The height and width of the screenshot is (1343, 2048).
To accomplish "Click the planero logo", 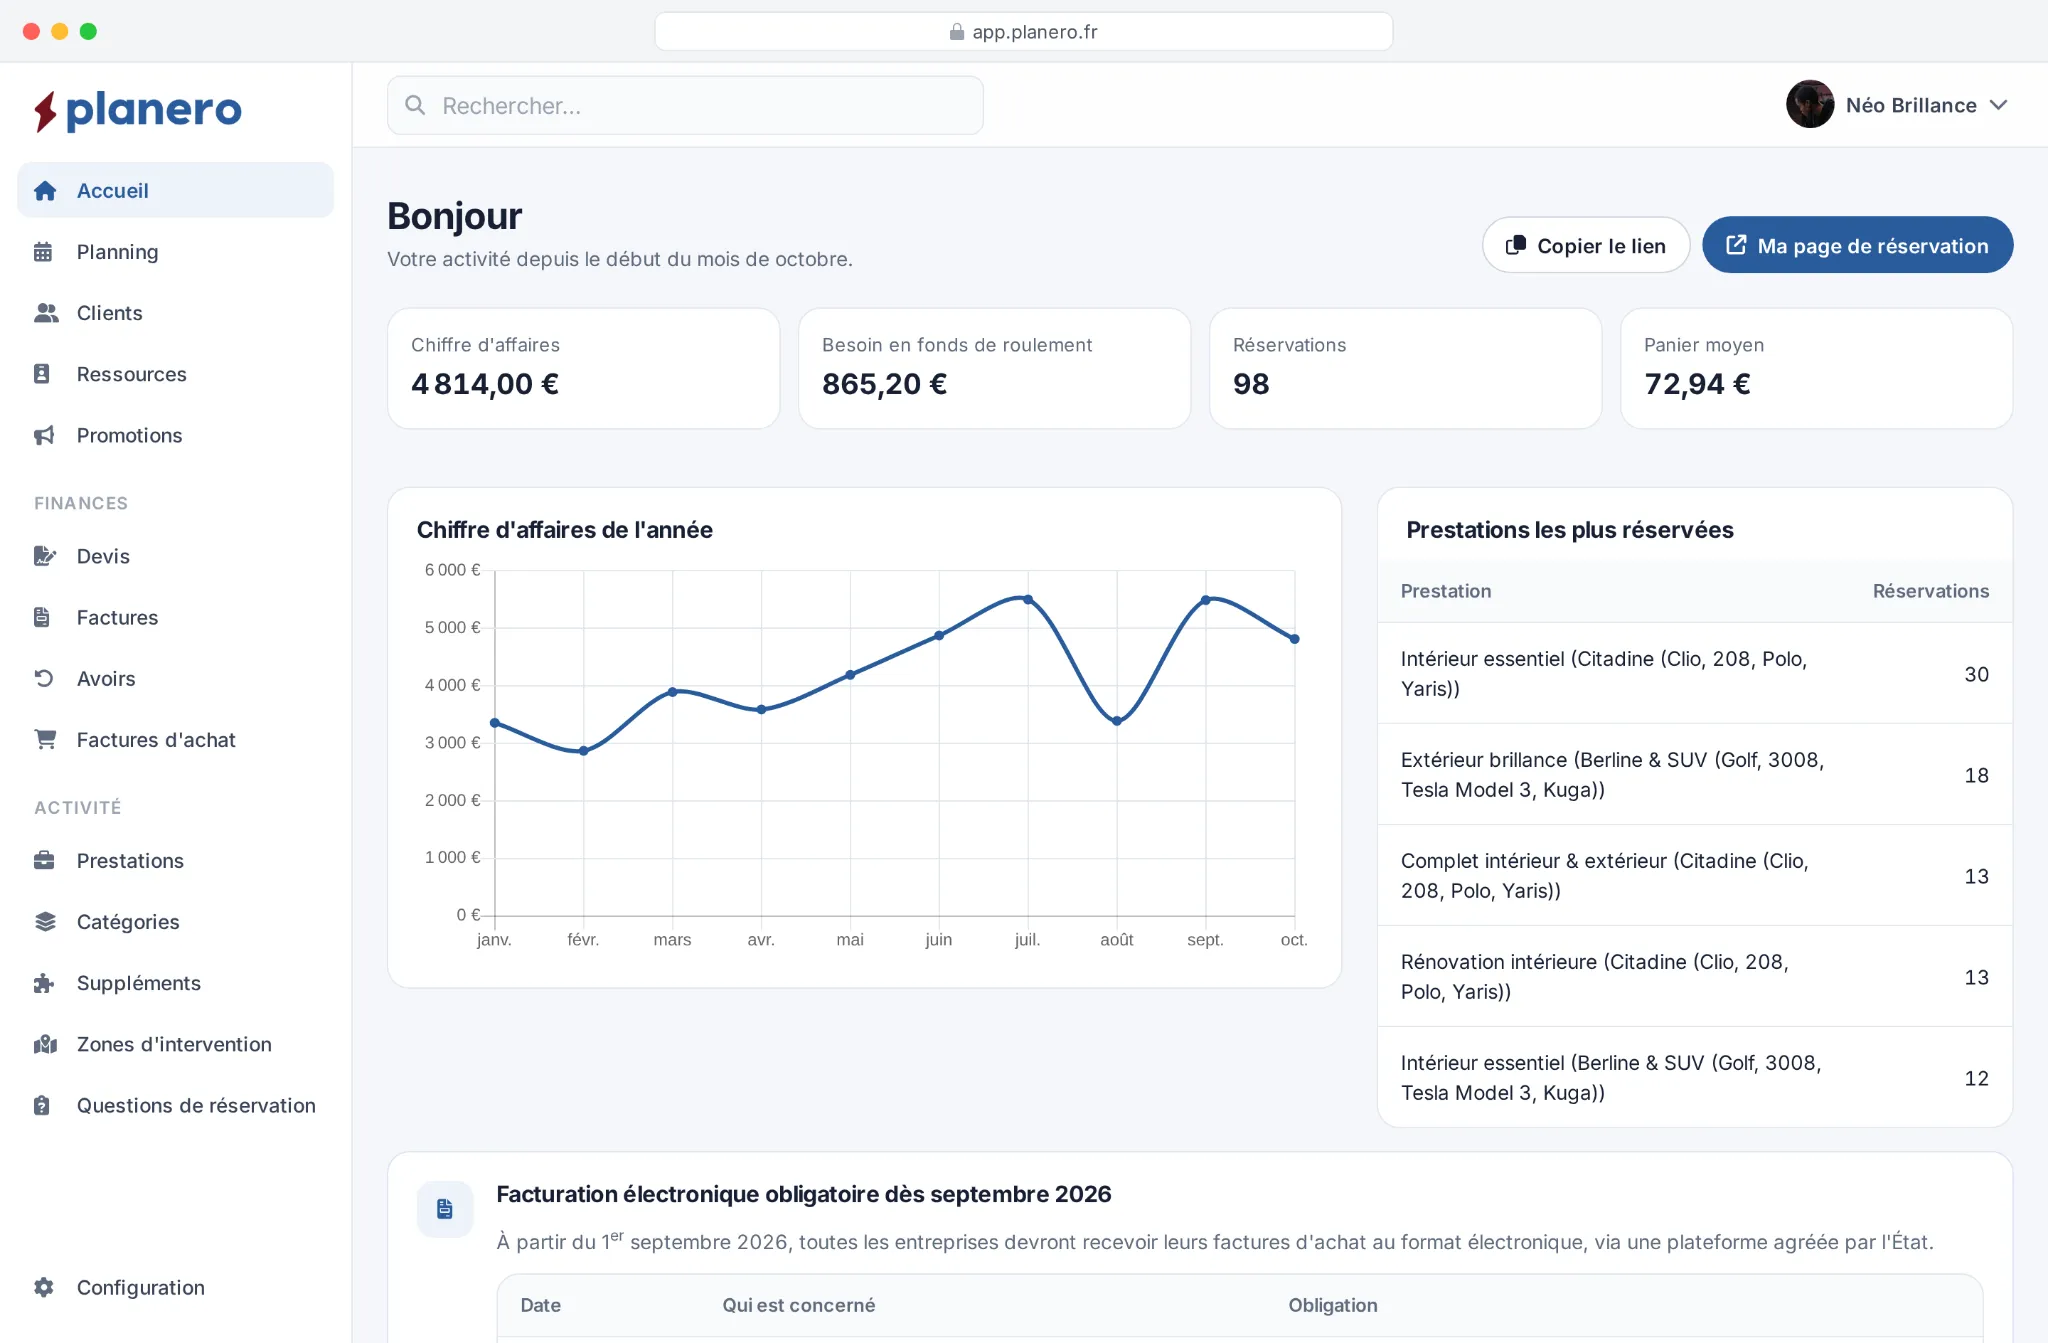I will tap(137, 110).
